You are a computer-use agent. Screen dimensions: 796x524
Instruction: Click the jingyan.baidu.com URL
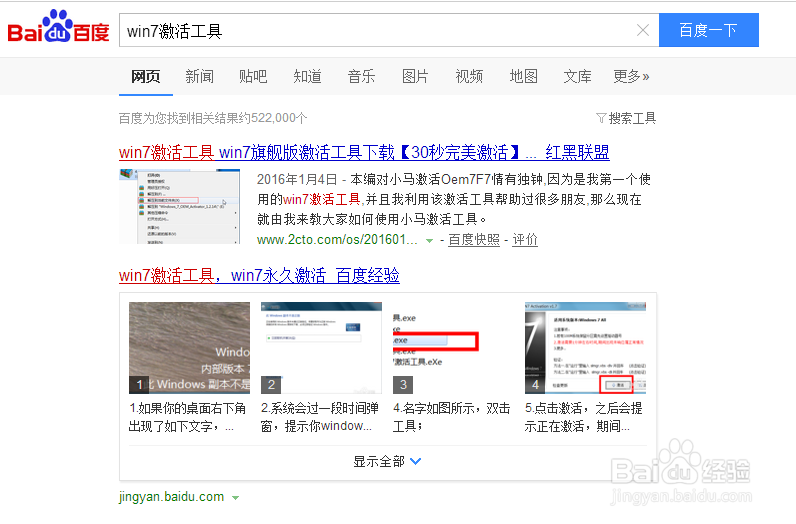click(x=172, y=497)
